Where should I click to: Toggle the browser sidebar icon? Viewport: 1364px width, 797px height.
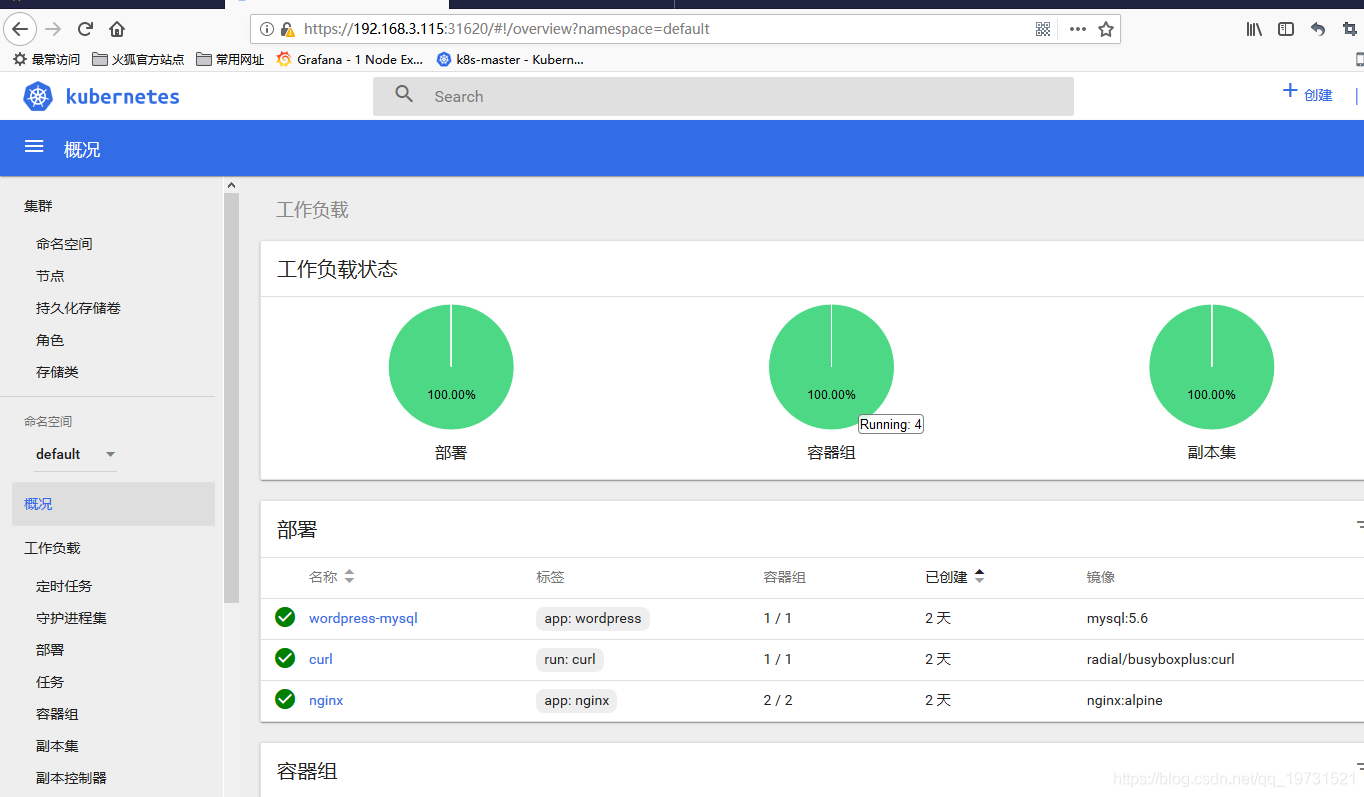click(x=1286, y=29)
